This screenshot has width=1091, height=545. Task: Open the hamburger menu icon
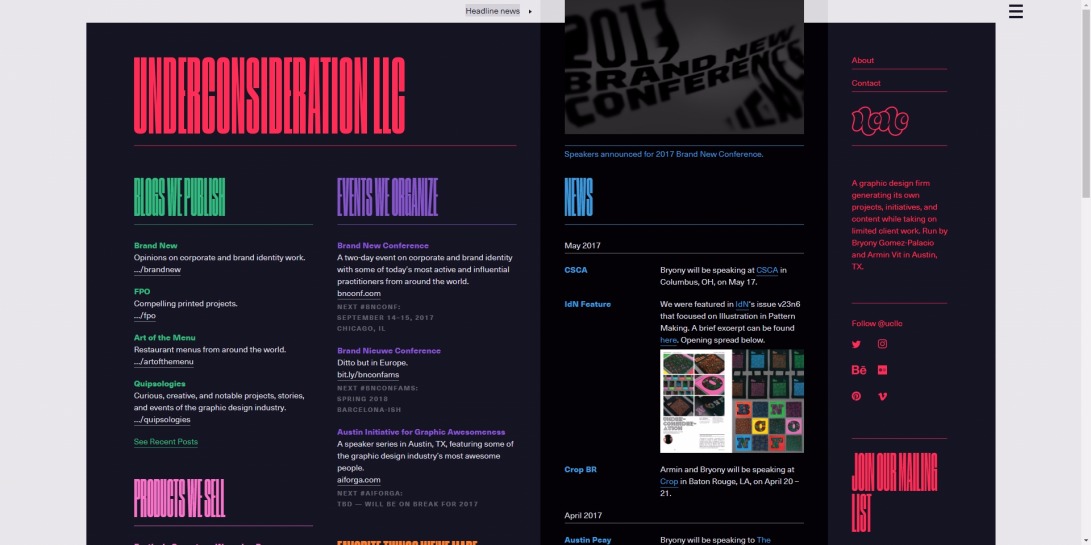[1015, 11]
